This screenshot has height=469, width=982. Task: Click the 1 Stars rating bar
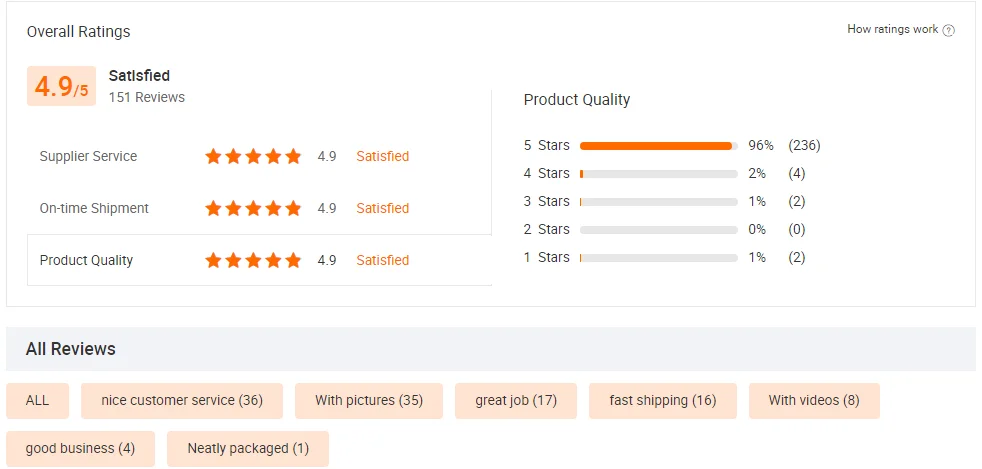coord(657,258)
